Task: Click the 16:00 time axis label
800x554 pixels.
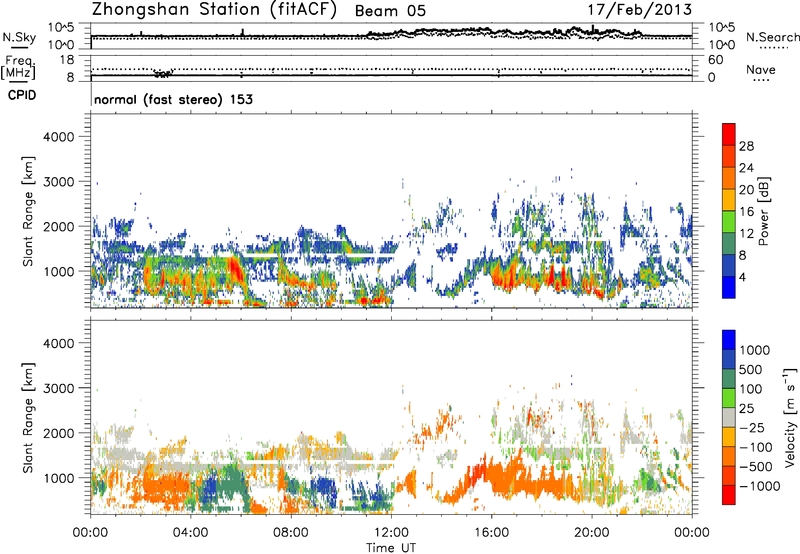Action: click(x=491, y=533)
